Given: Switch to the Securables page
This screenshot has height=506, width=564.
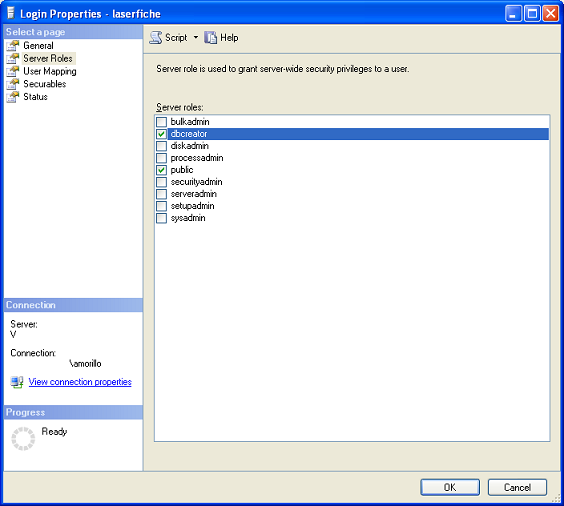Looking at the screenshot, I should [x=45, y=84].
